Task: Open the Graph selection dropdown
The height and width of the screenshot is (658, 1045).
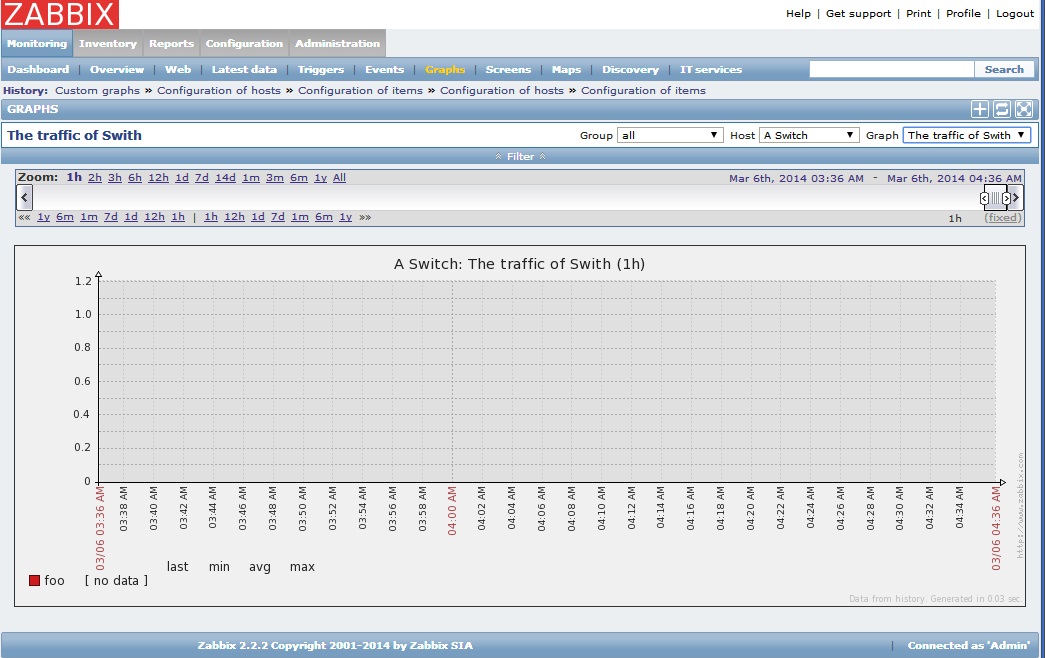Action: (x=966, y=134)
